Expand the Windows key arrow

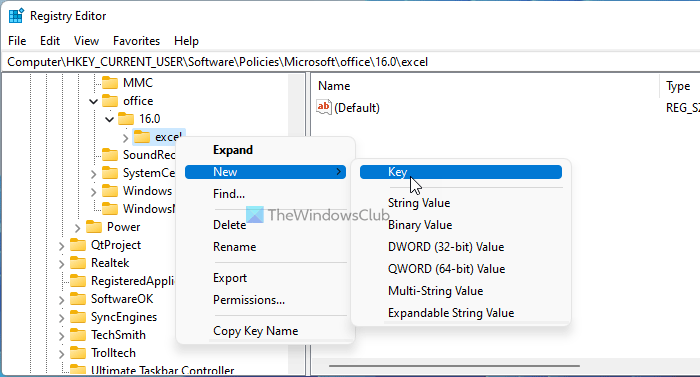click(x=93, y=192)
